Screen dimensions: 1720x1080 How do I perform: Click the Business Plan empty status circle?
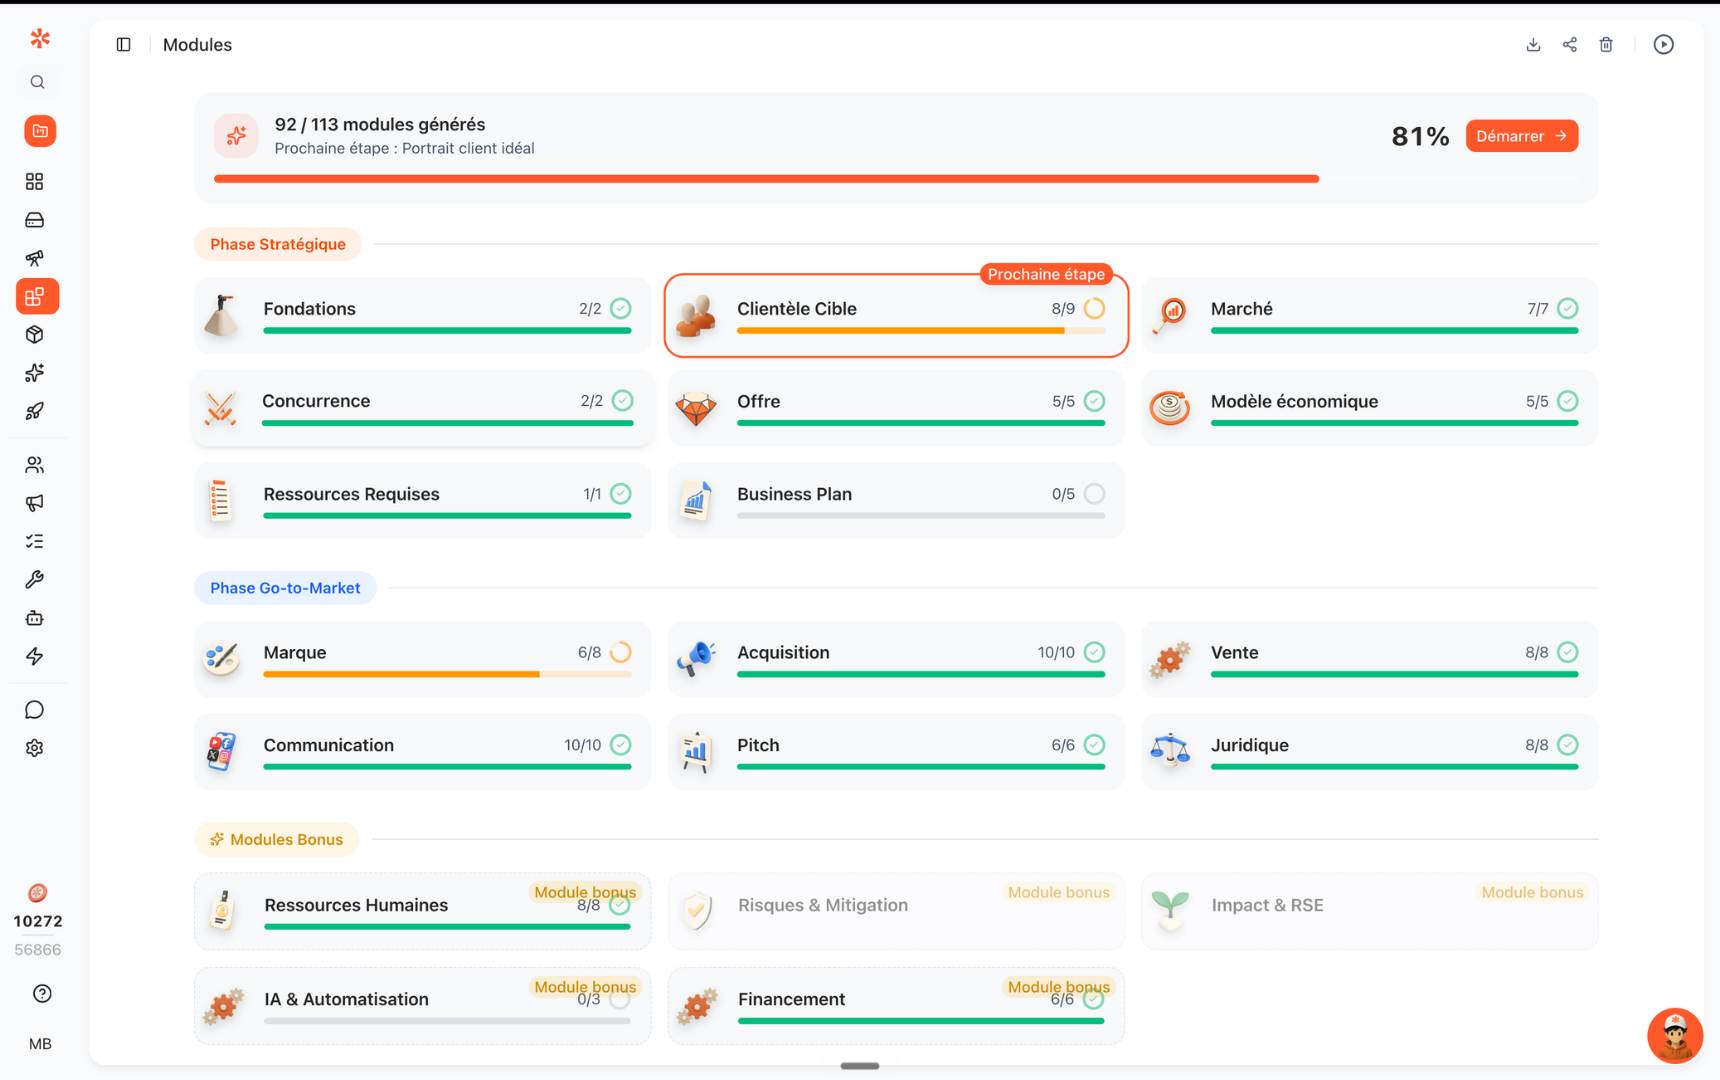tap(1095, 494)
